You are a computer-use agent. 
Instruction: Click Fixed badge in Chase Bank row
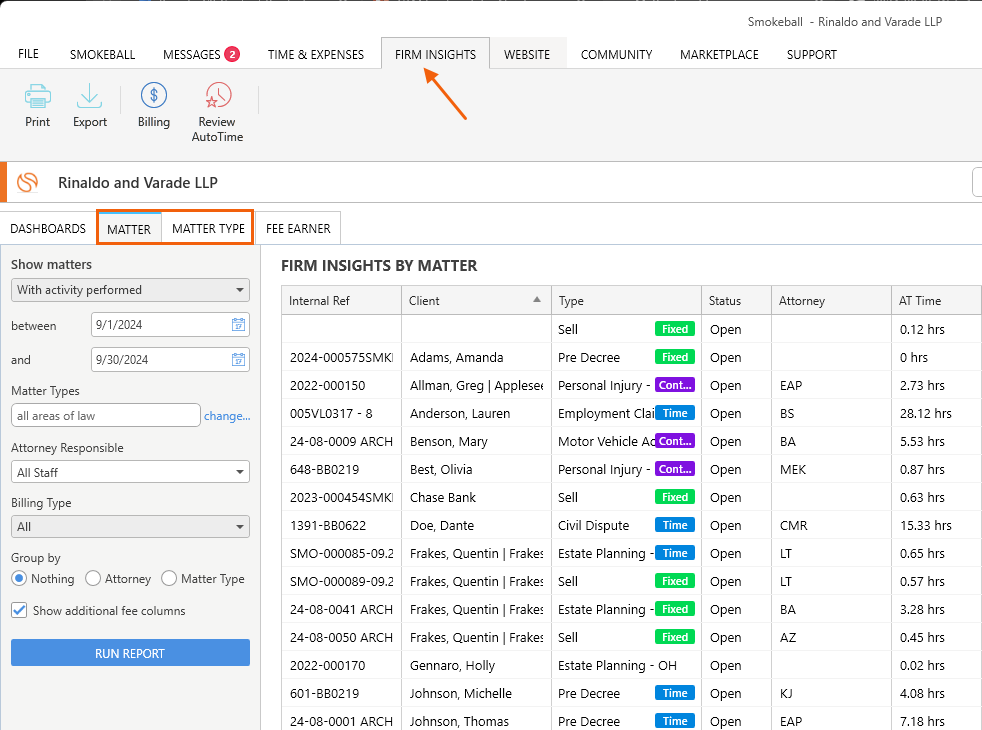(674, 497)
